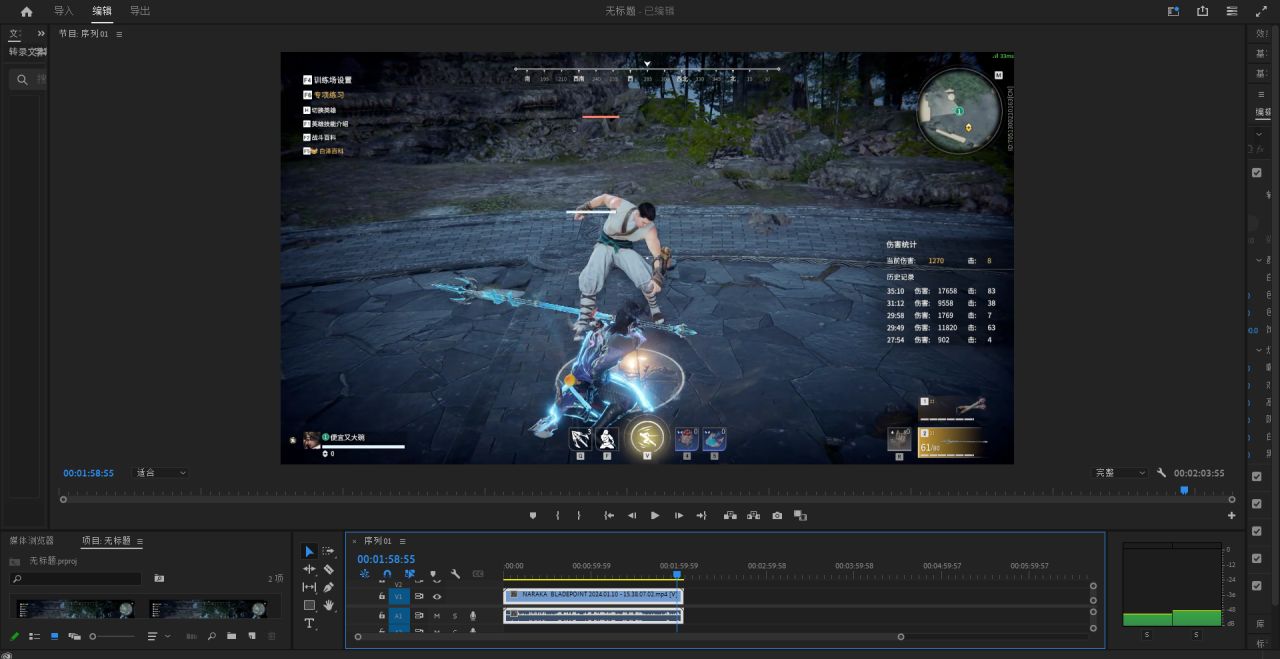Image resolution: width=1280 pixels, height=659 pixels.
Task: Select the Type tool
Action: tap(309, 623)
